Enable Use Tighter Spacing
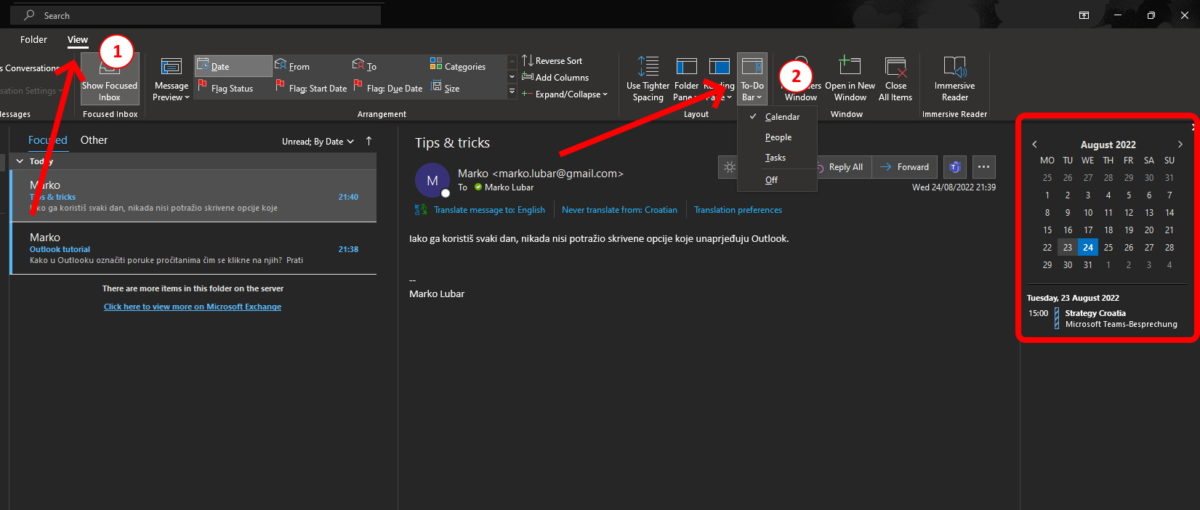This screenshot has width=1200, height=510. click(648, 78)
